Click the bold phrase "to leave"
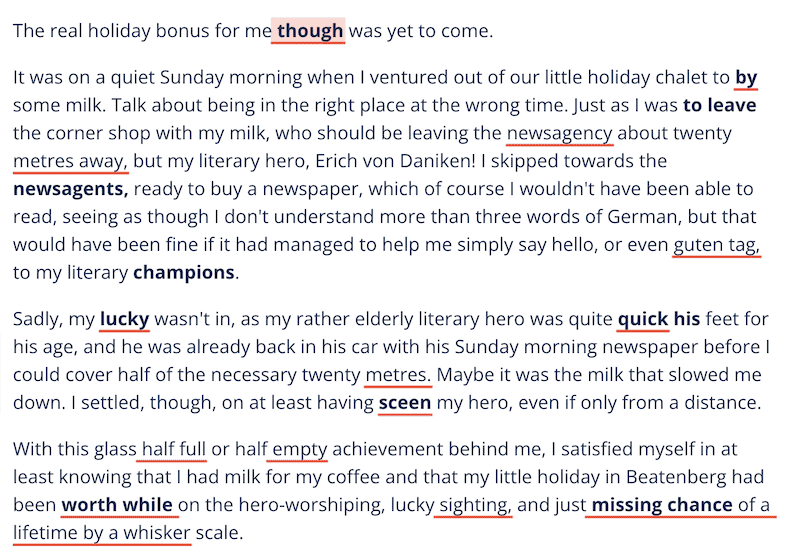800x560 pixels. click(x=719, y=105)
